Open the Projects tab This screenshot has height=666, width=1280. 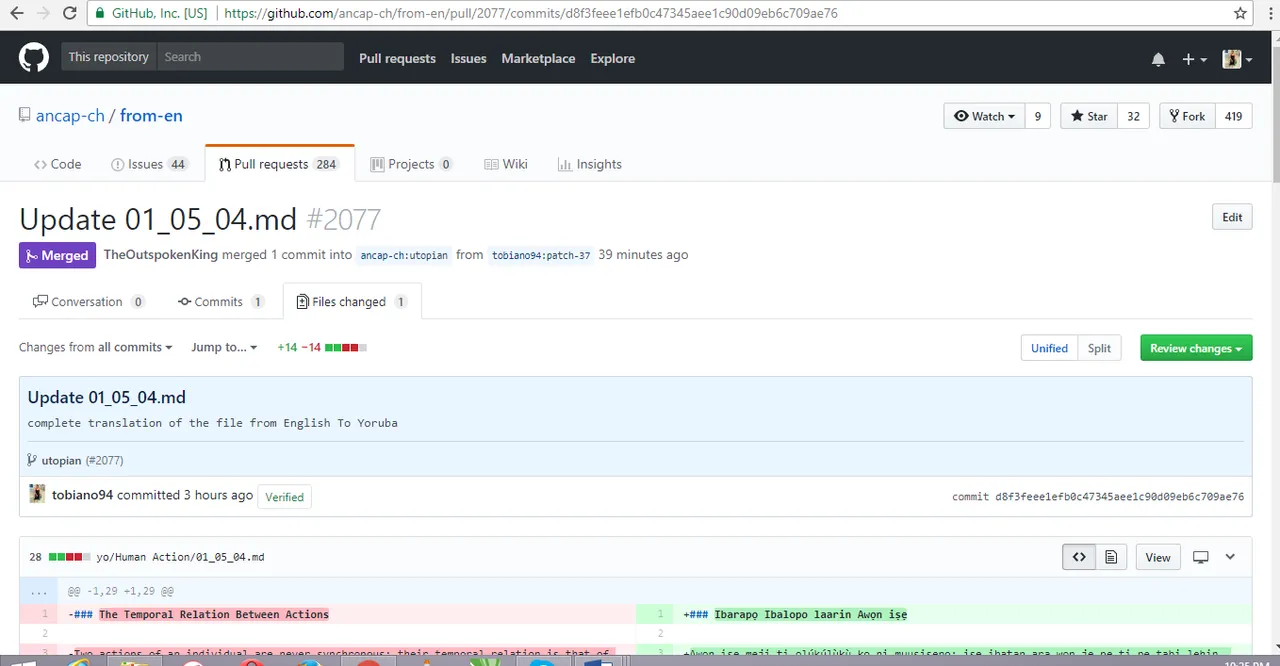[411, 164]
